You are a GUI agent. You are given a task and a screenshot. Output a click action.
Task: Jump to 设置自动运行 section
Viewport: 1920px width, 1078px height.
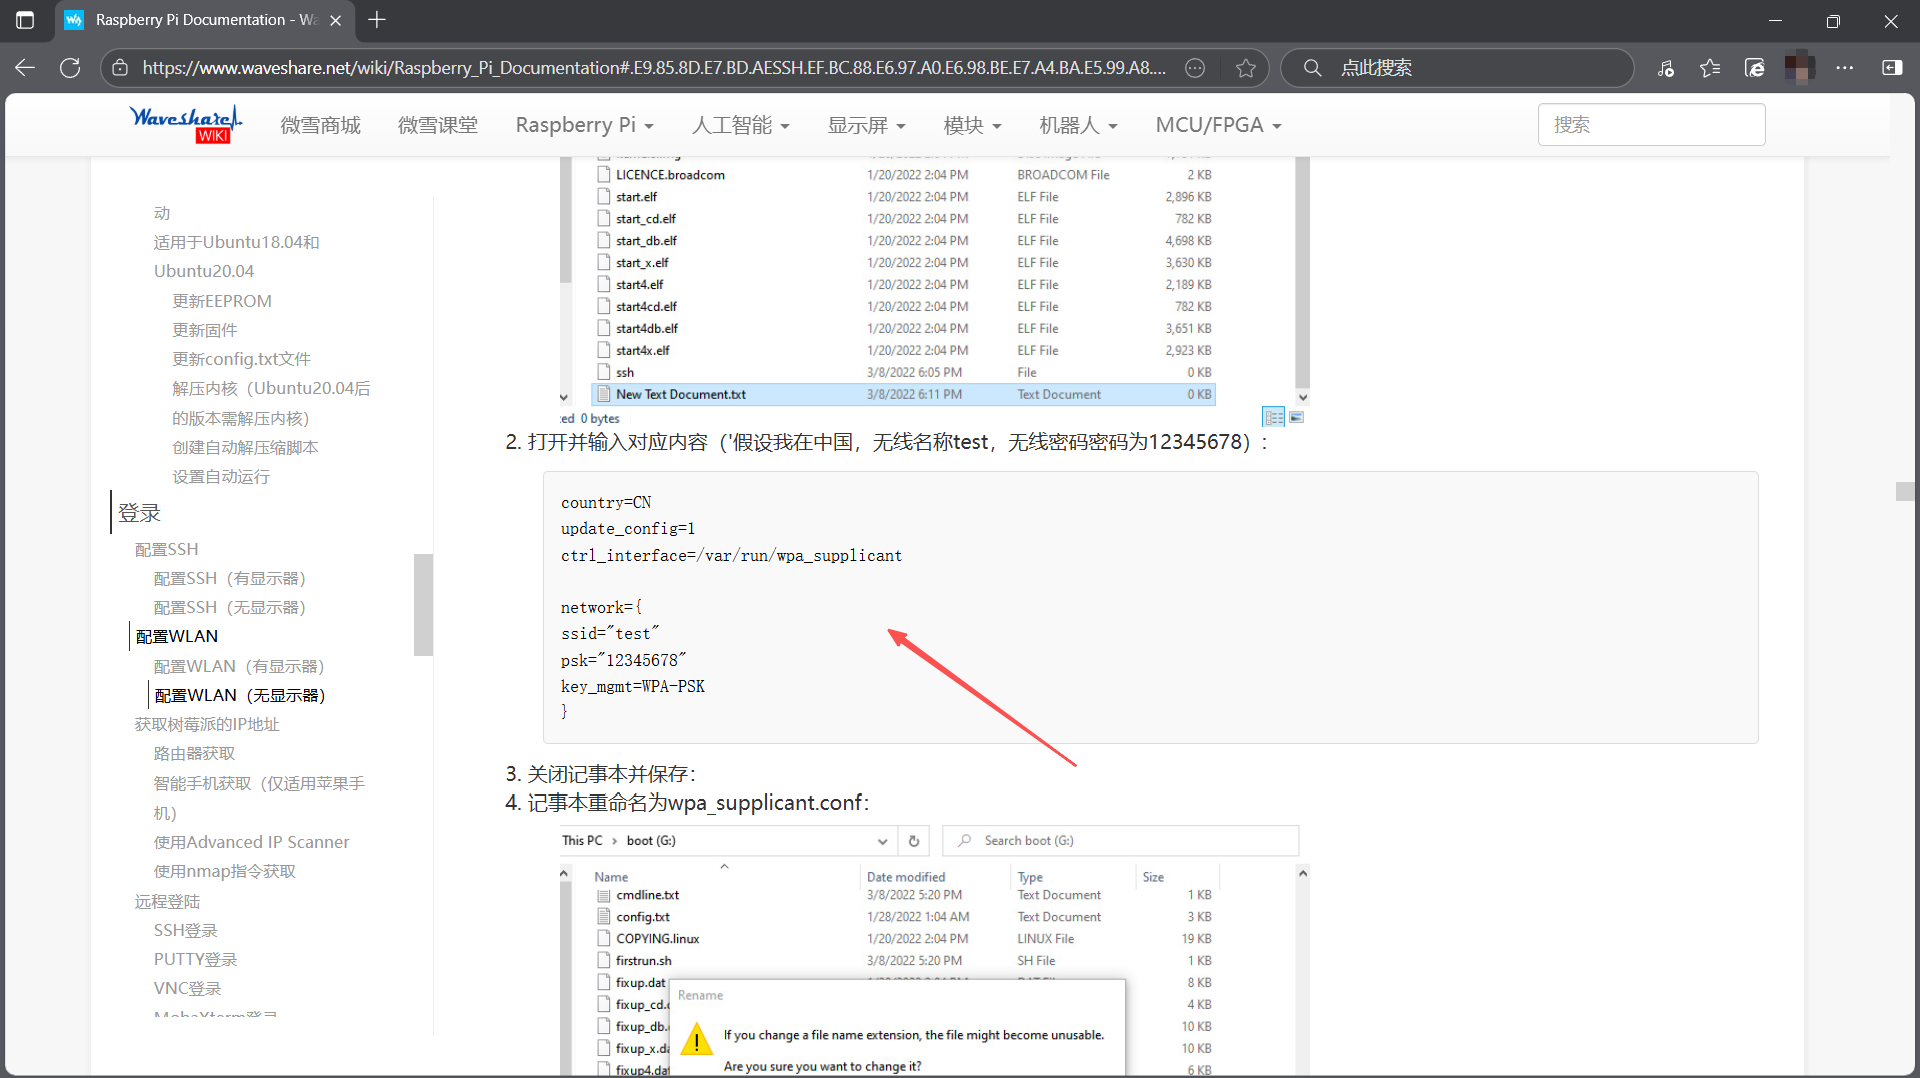point(221,477)
